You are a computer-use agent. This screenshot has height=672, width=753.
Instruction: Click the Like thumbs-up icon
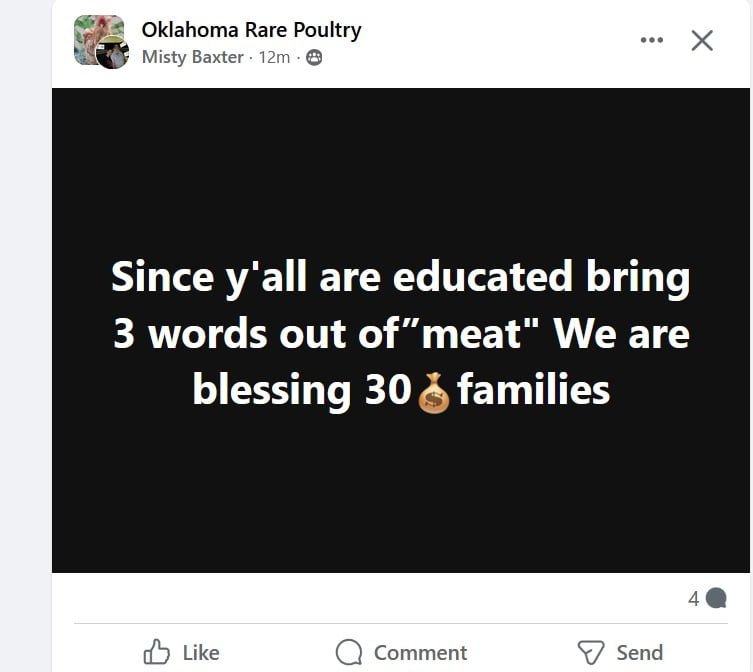[157, 652]
